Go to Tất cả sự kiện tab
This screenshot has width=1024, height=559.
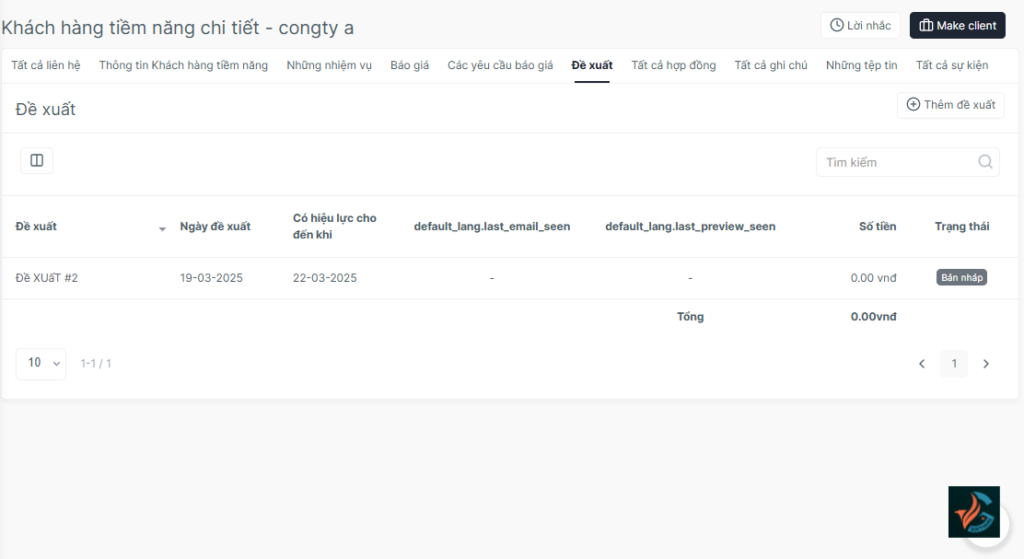coord(952,65)
